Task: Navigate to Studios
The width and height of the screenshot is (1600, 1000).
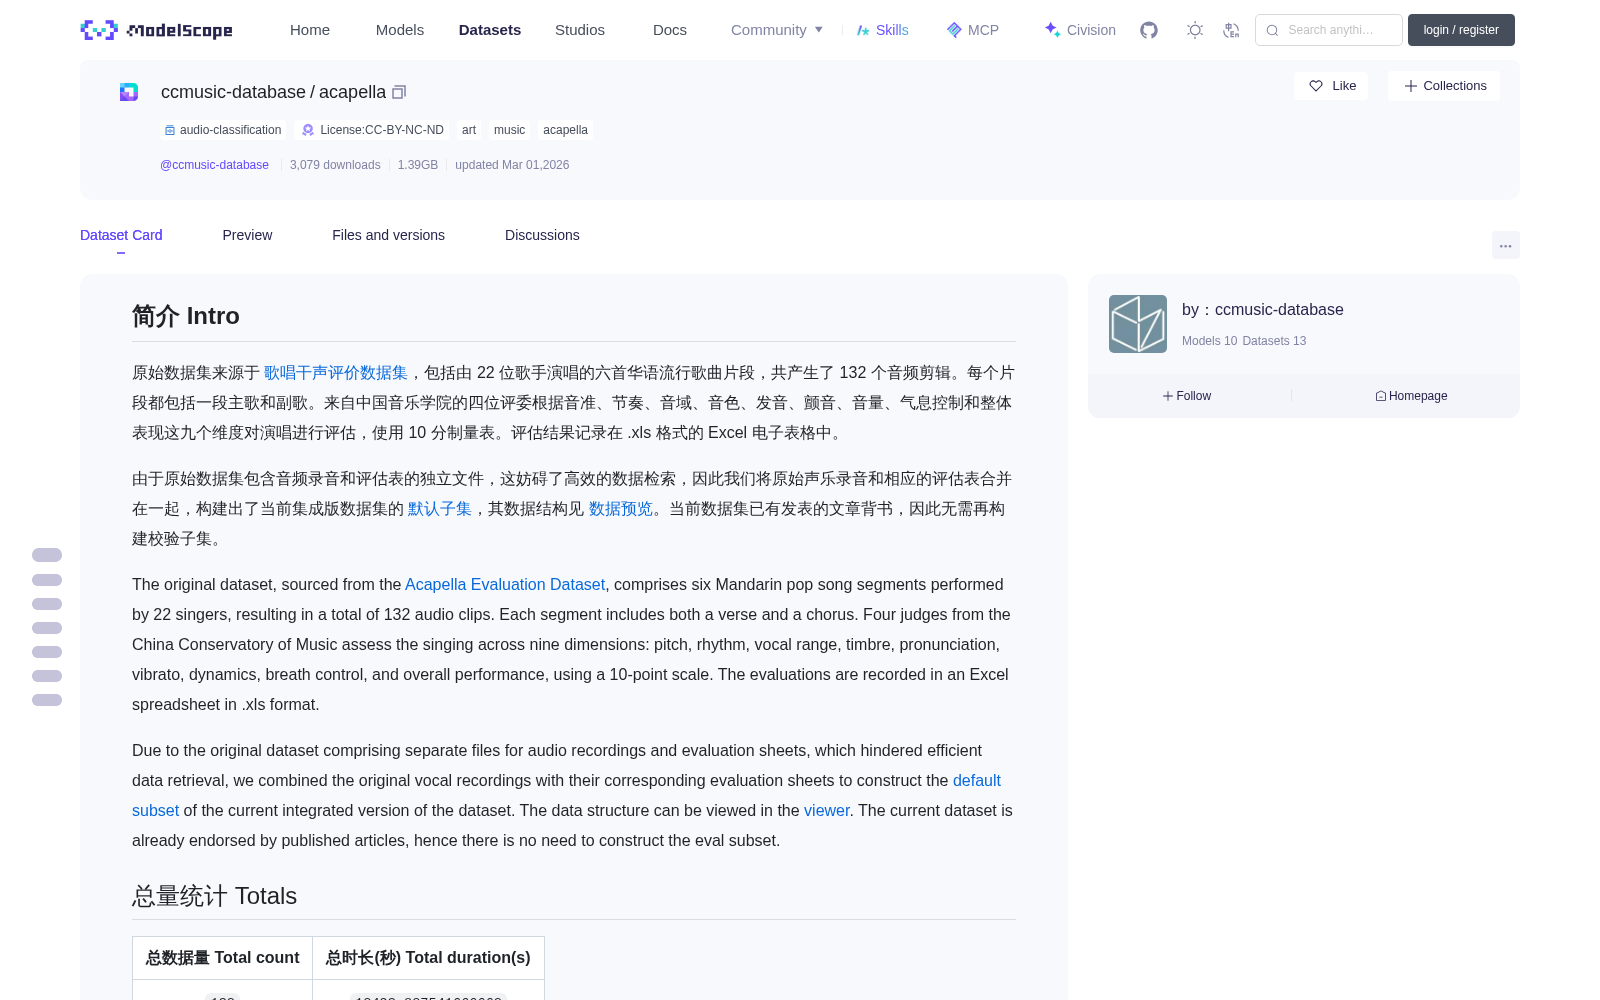Action: (x=580, y=30)
